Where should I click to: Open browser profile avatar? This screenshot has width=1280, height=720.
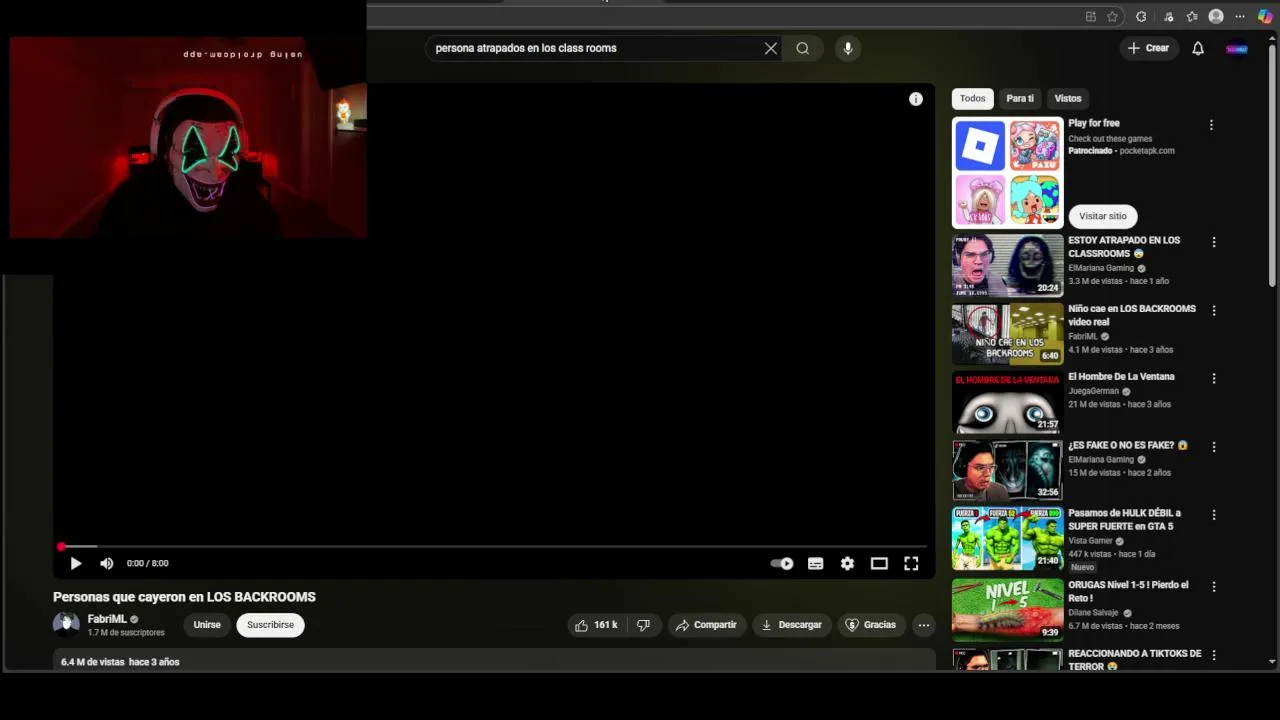[1216, 16]
